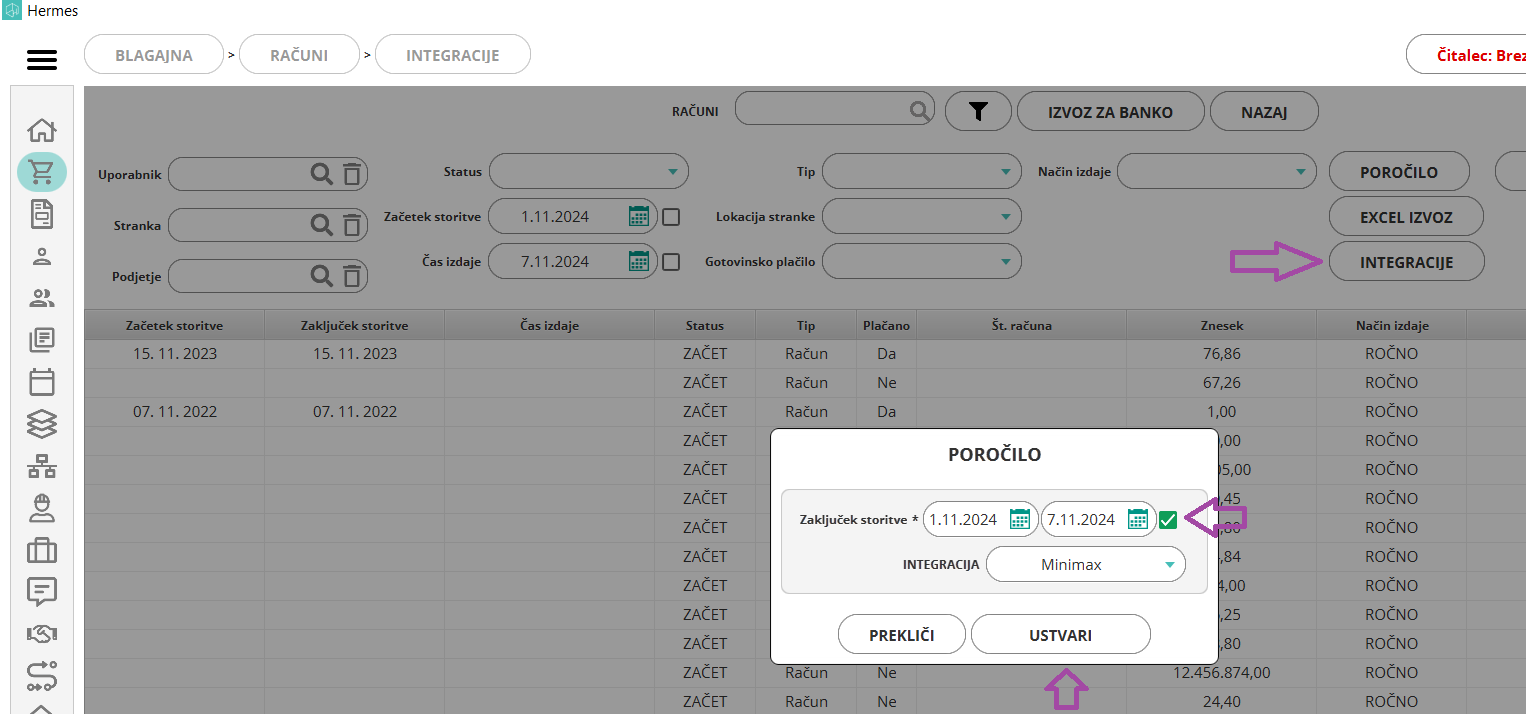The height and width of the screenshot is (714, 1526).
Task: Click the POROČILO button in the filter area
Action: [1399, 172]
